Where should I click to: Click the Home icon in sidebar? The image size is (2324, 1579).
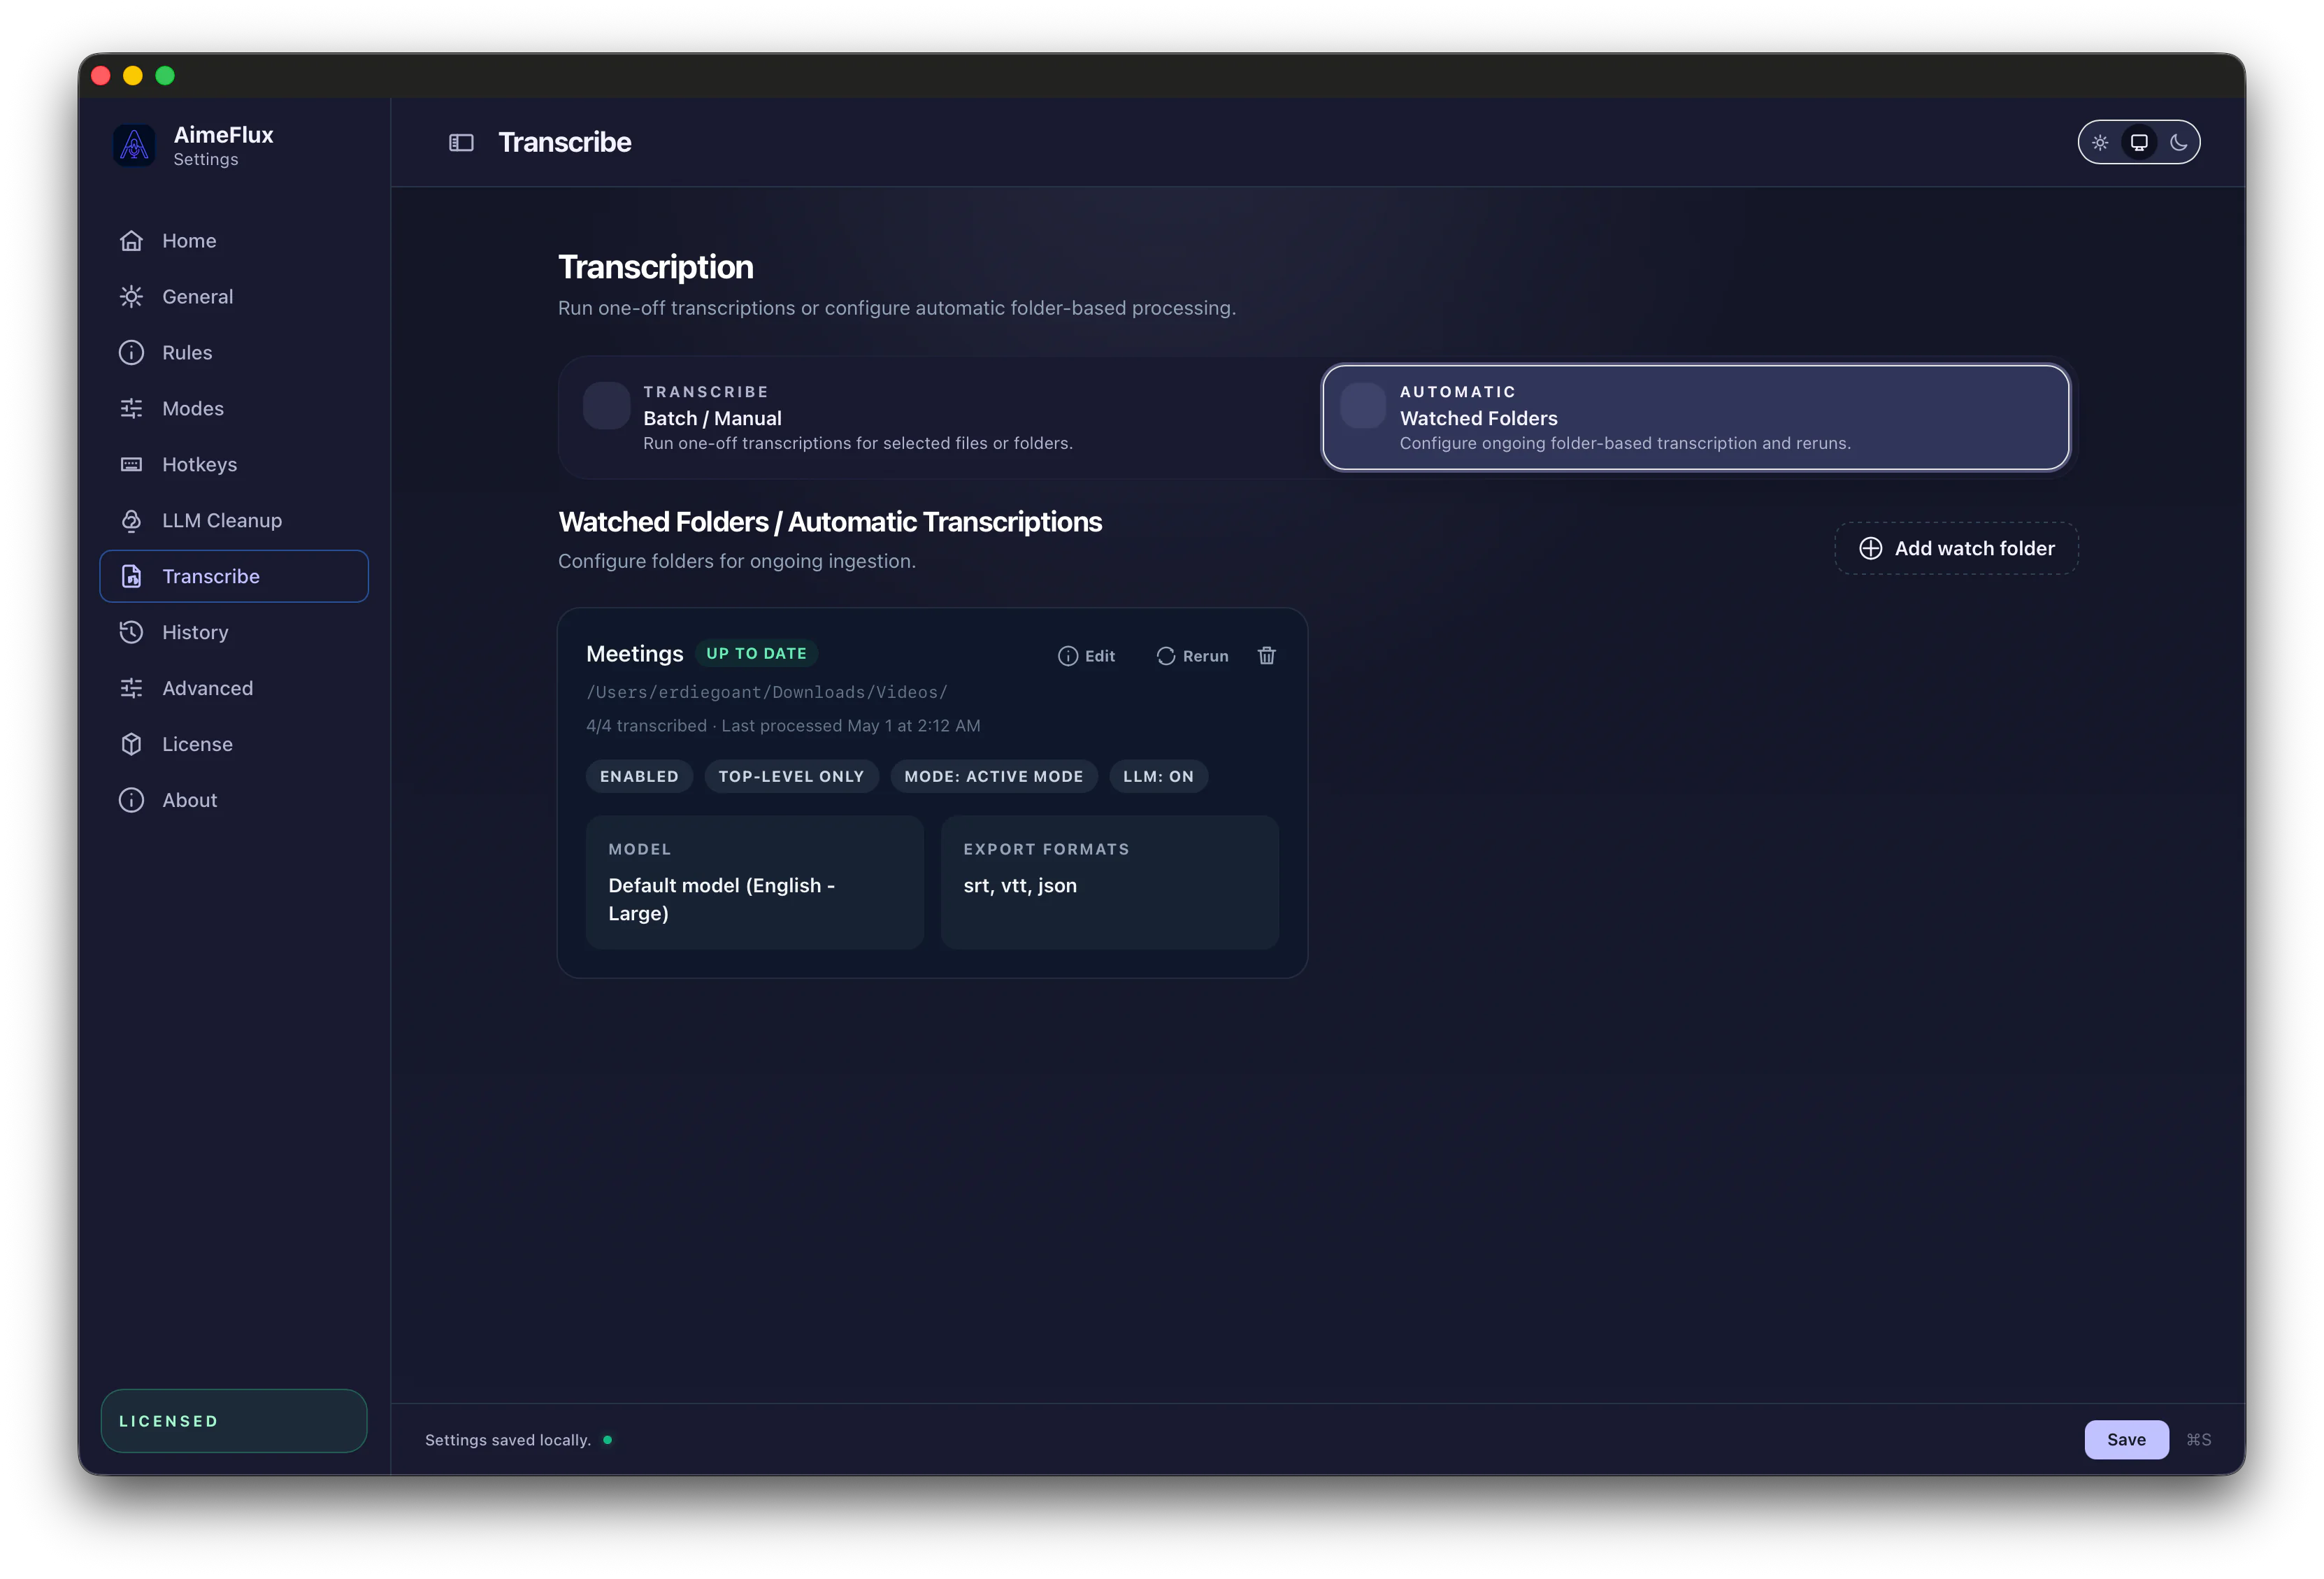click(x=131, y=241)
